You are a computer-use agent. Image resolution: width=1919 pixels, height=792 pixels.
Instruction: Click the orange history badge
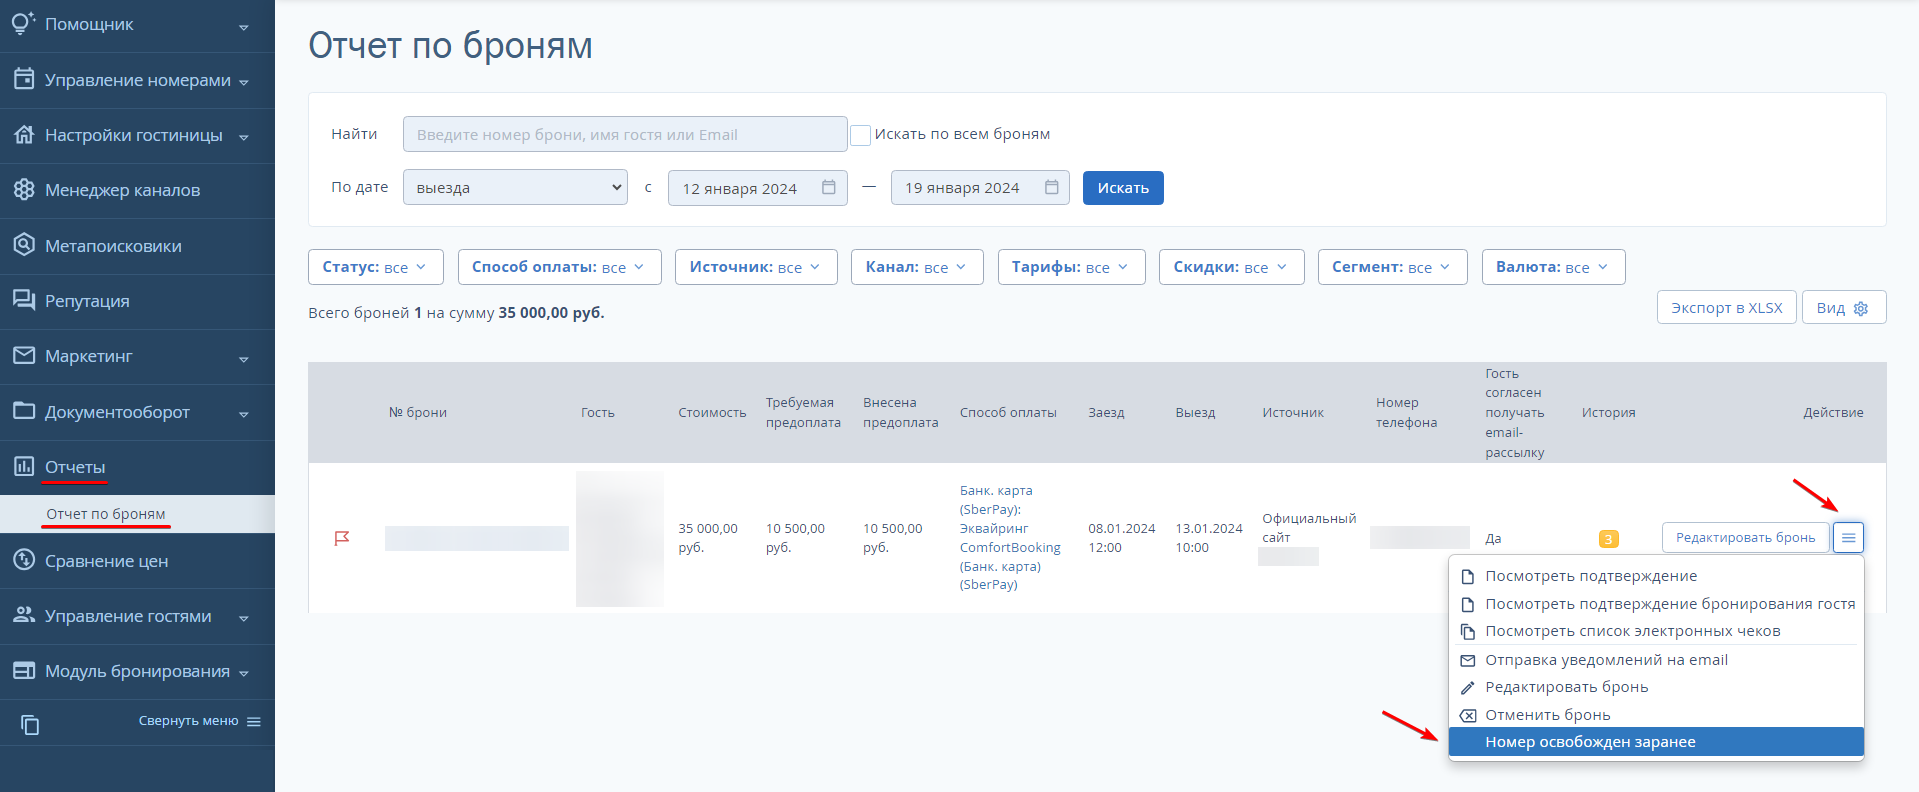point(1608,539)
